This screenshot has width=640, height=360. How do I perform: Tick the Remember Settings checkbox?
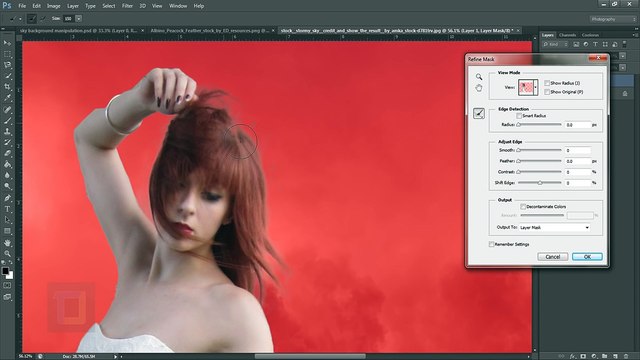click(491, 244)
